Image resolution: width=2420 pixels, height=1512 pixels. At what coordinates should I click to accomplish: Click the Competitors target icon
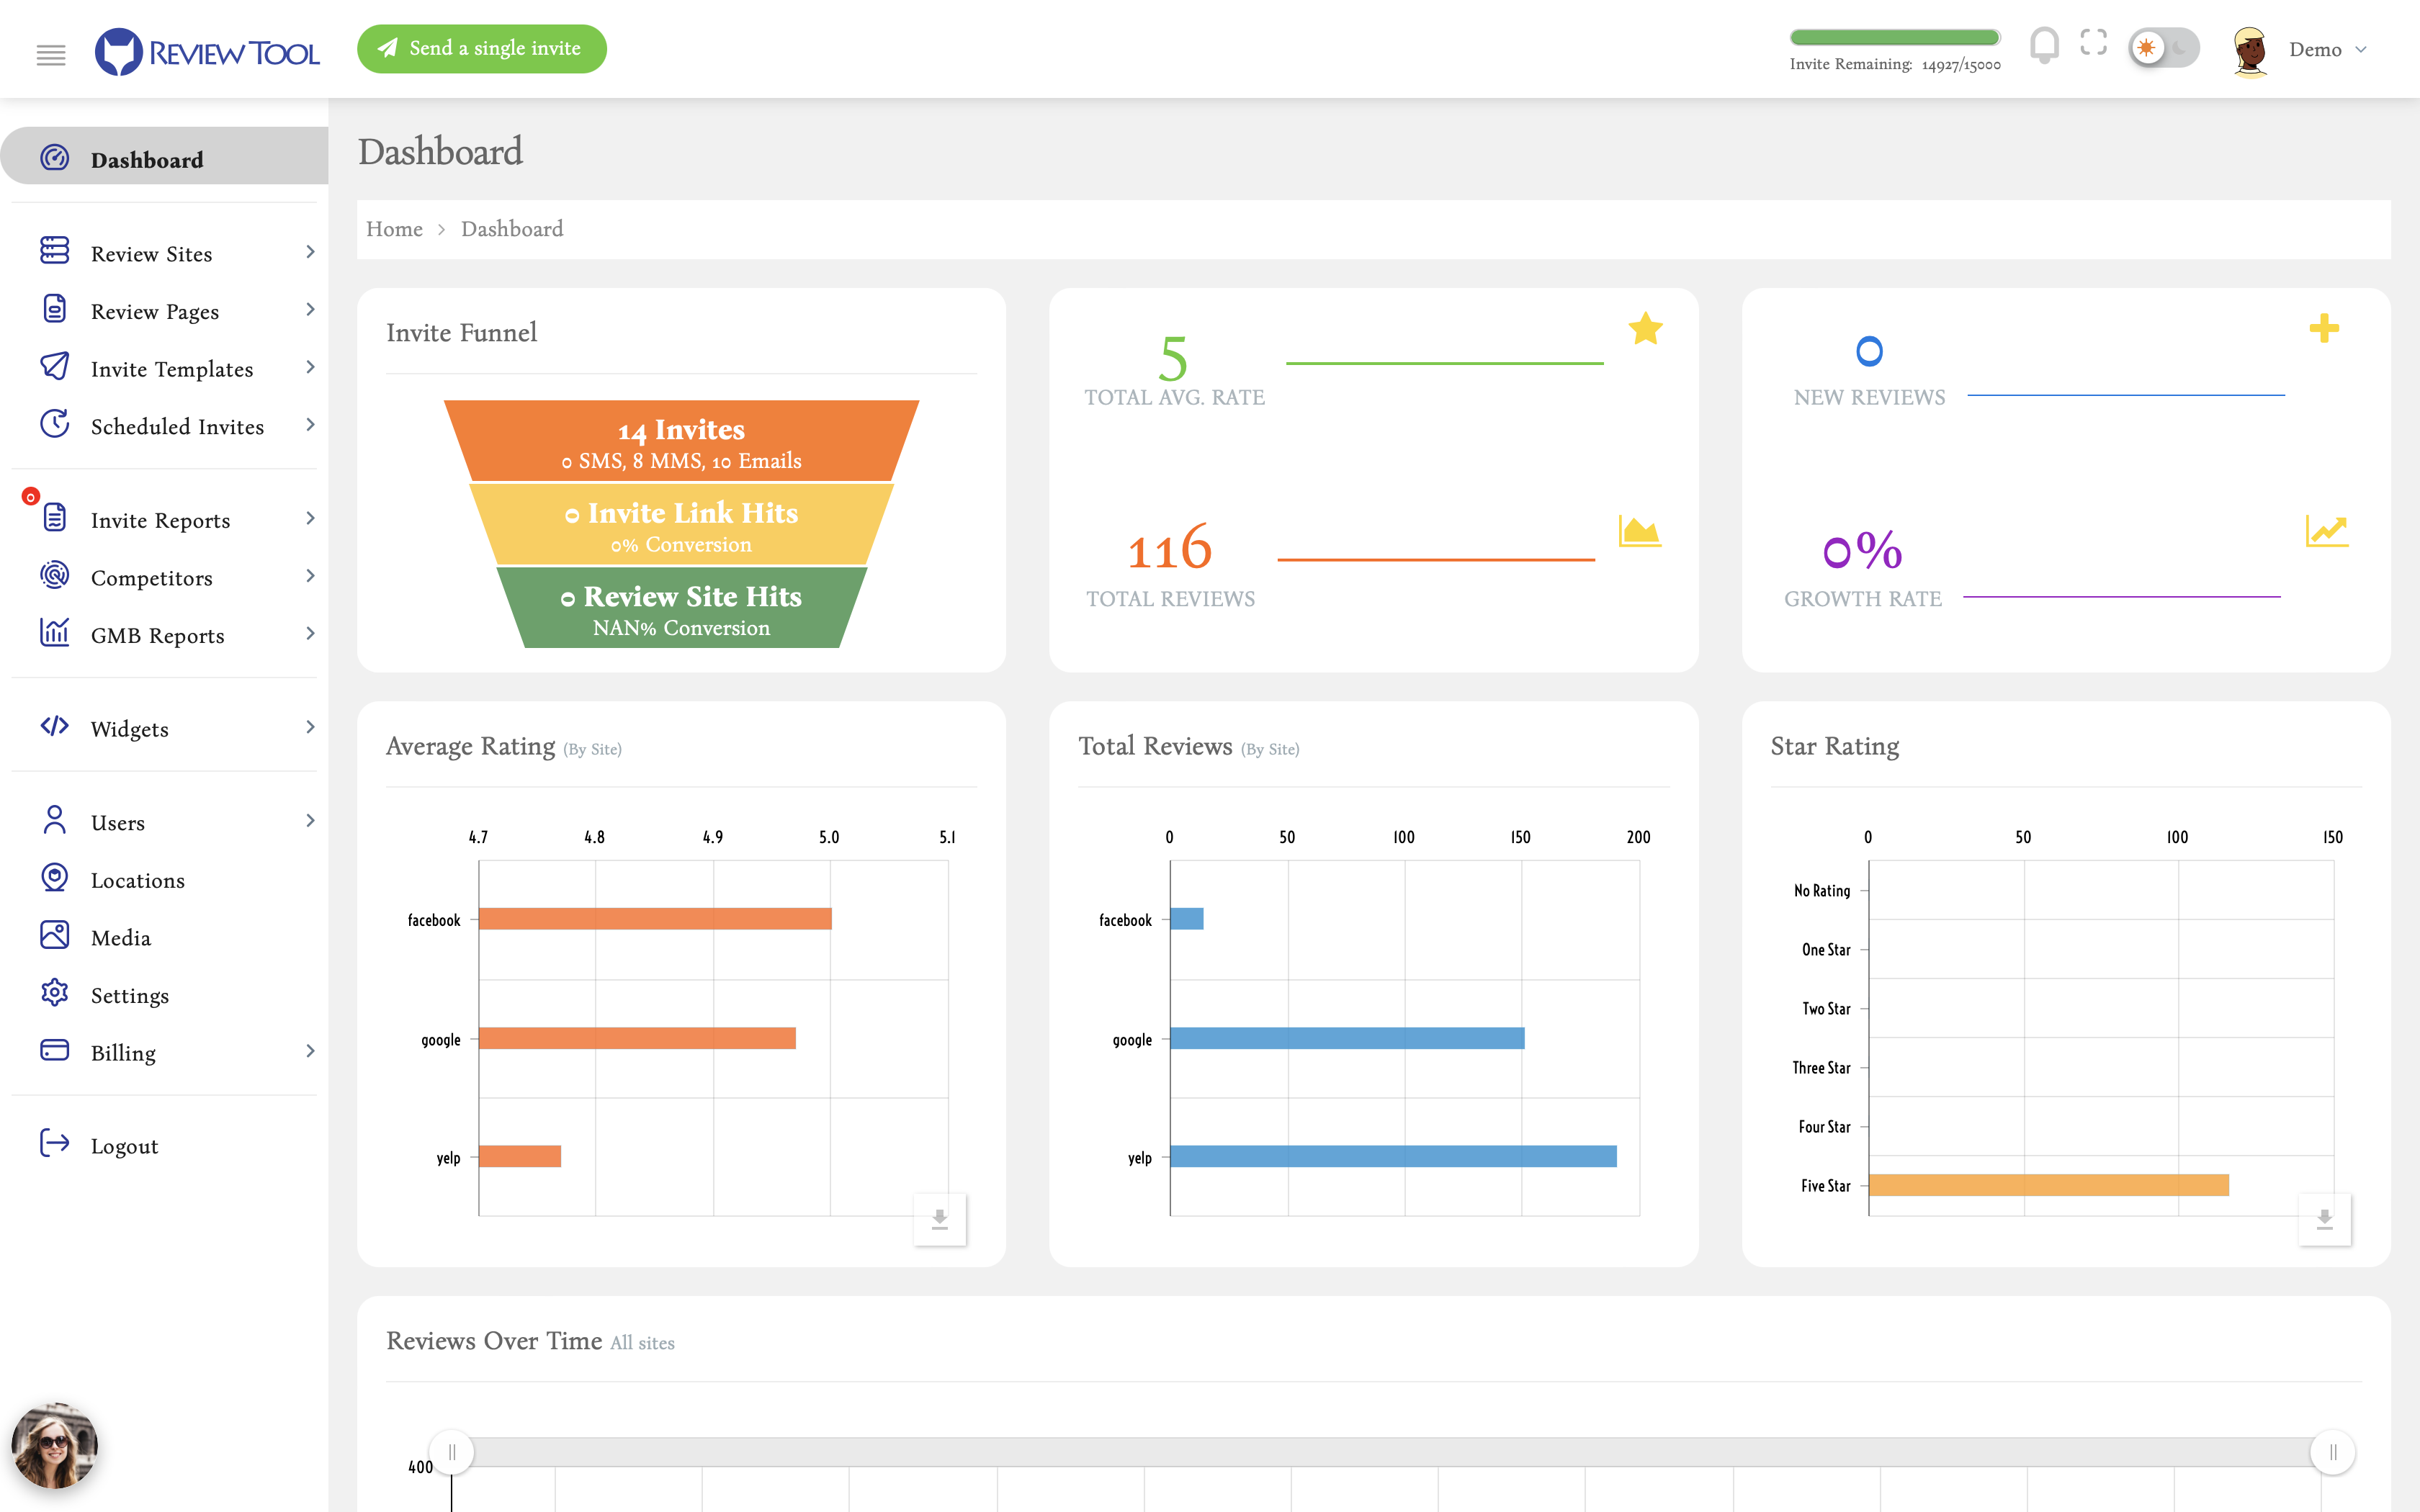pyautogui.click(x=54, y=577)
